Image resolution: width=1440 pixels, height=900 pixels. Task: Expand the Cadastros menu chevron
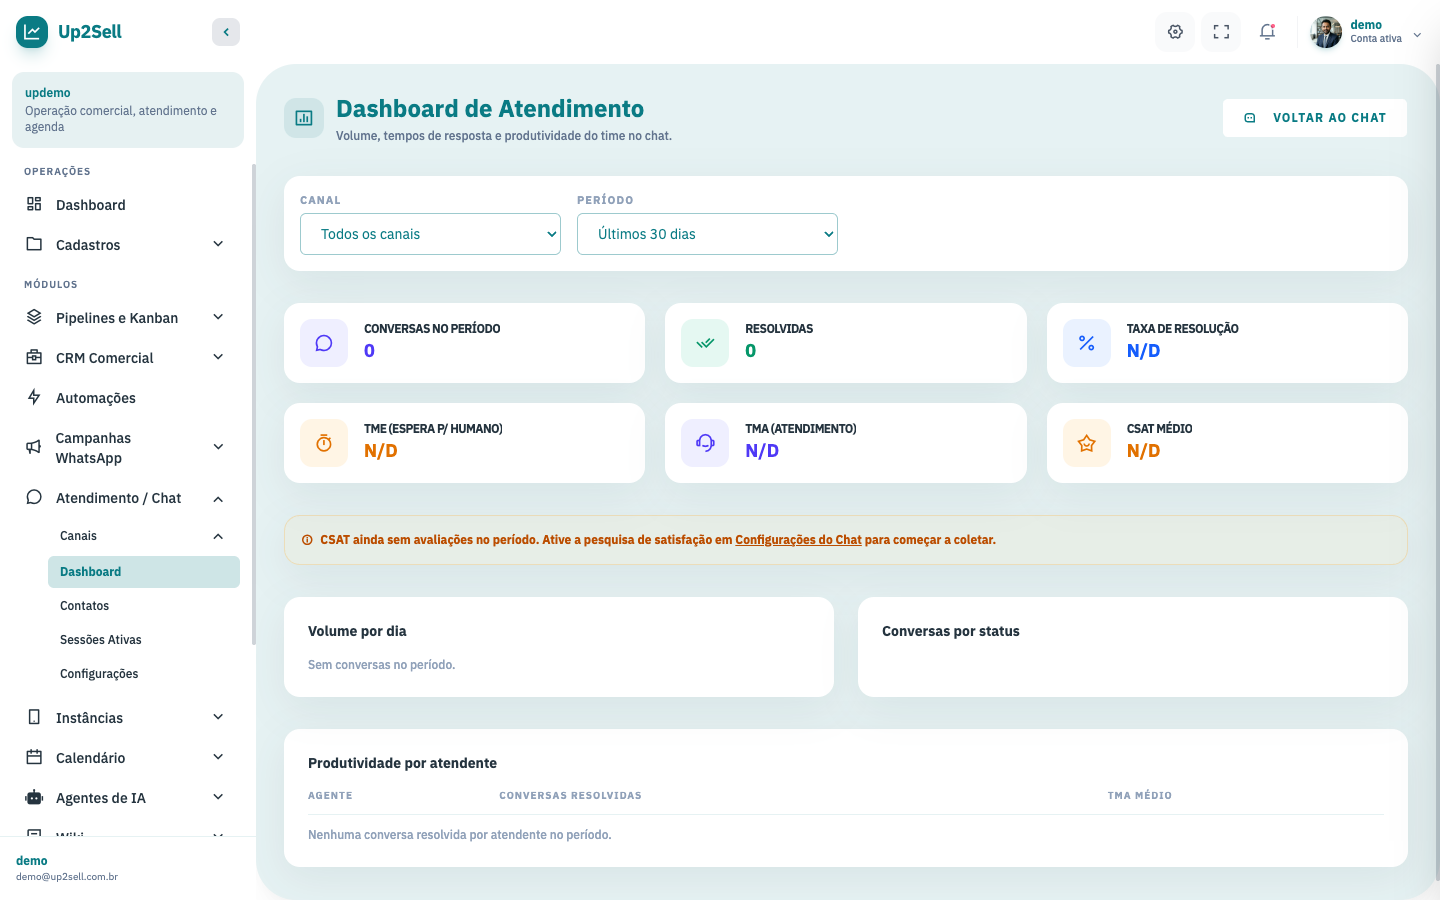tap(218, 244)
